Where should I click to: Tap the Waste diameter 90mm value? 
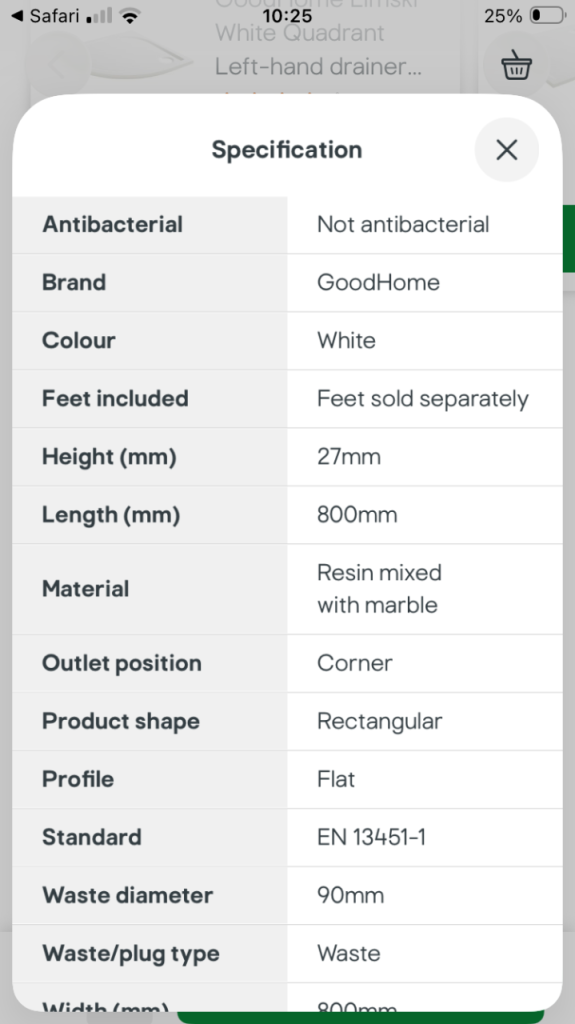[350, 895]
